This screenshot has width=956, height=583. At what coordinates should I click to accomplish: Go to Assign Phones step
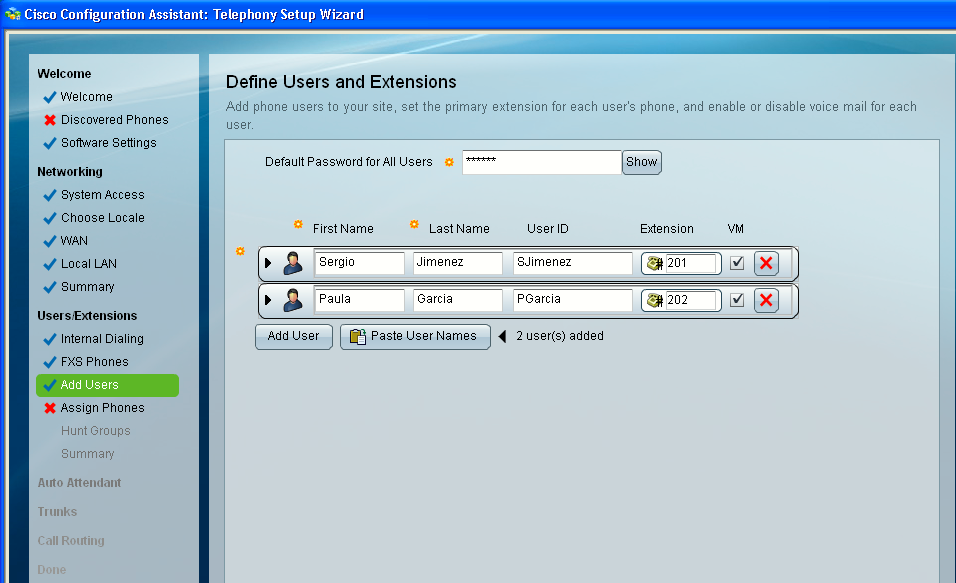pyautogui.click(x=102, y=408)
